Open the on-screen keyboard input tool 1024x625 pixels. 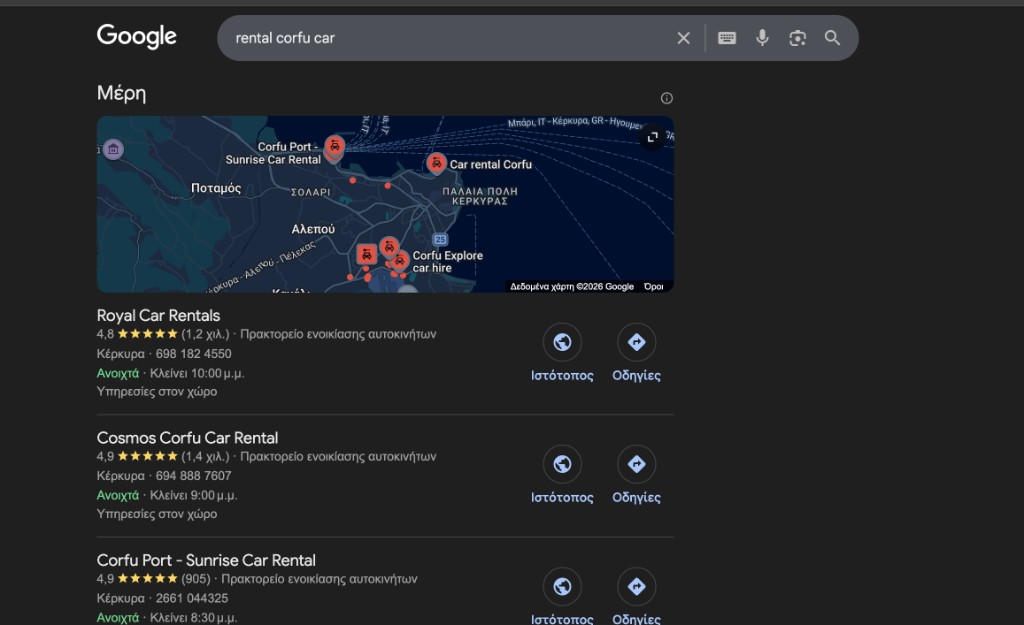[727, 38]
